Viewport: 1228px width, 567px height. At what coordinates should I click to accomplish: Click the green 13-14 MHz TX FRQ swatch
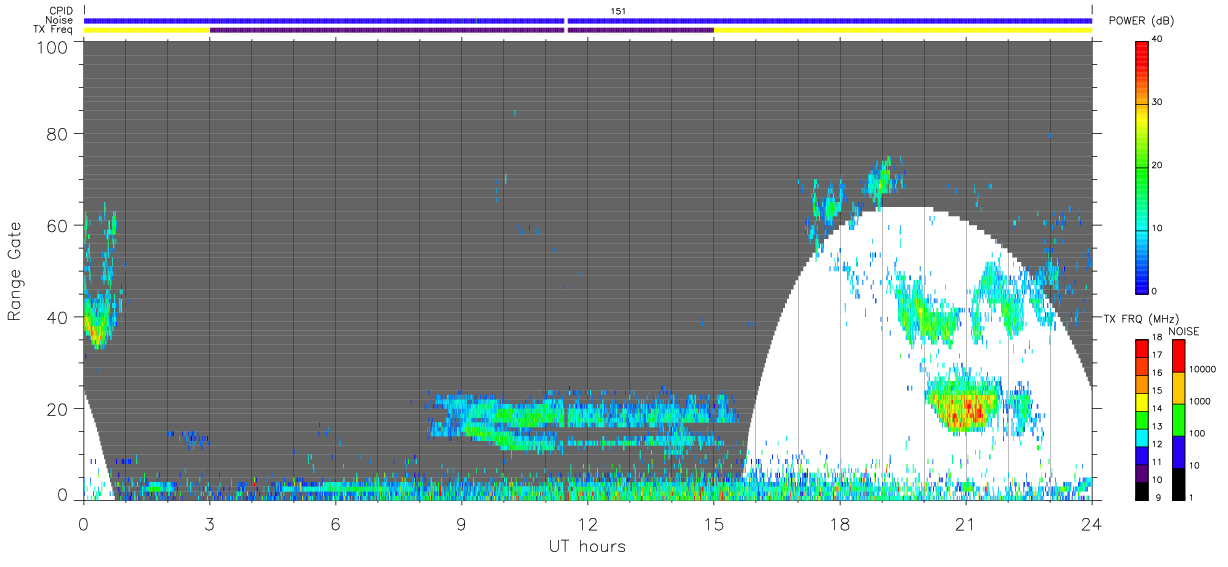1143,420
